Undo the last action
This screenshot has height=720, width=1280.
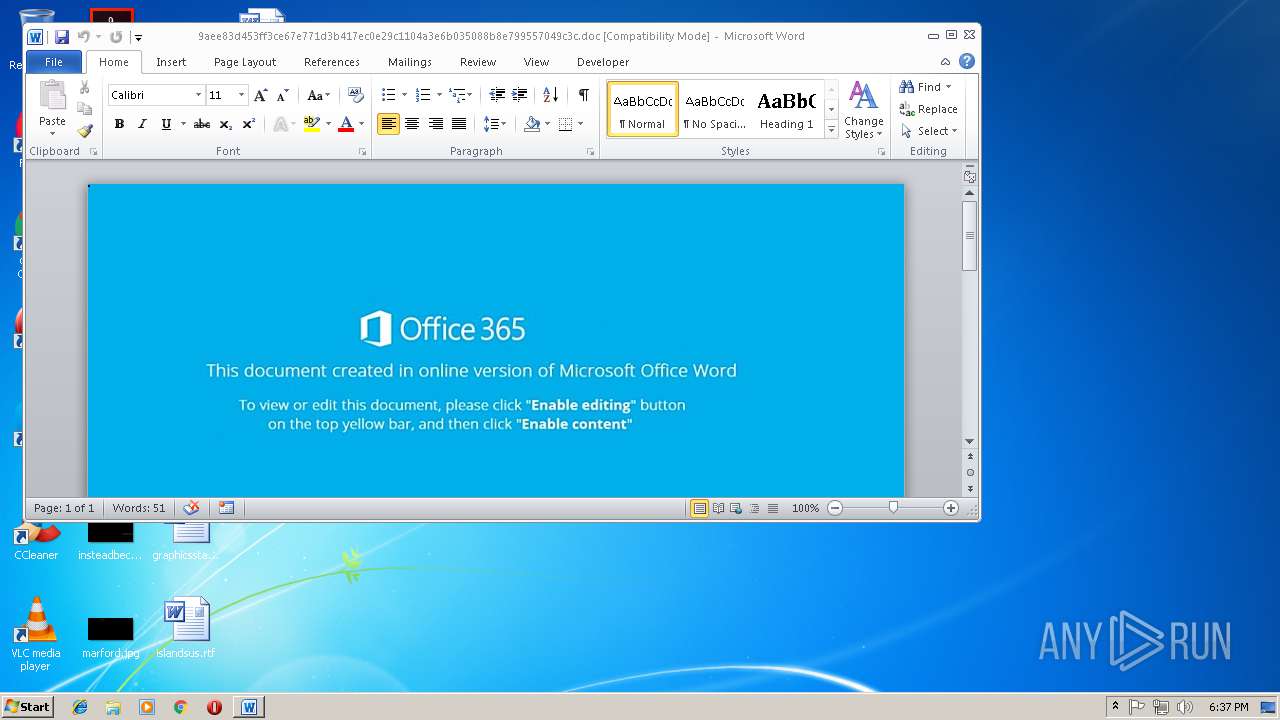[x=84, y=37]
